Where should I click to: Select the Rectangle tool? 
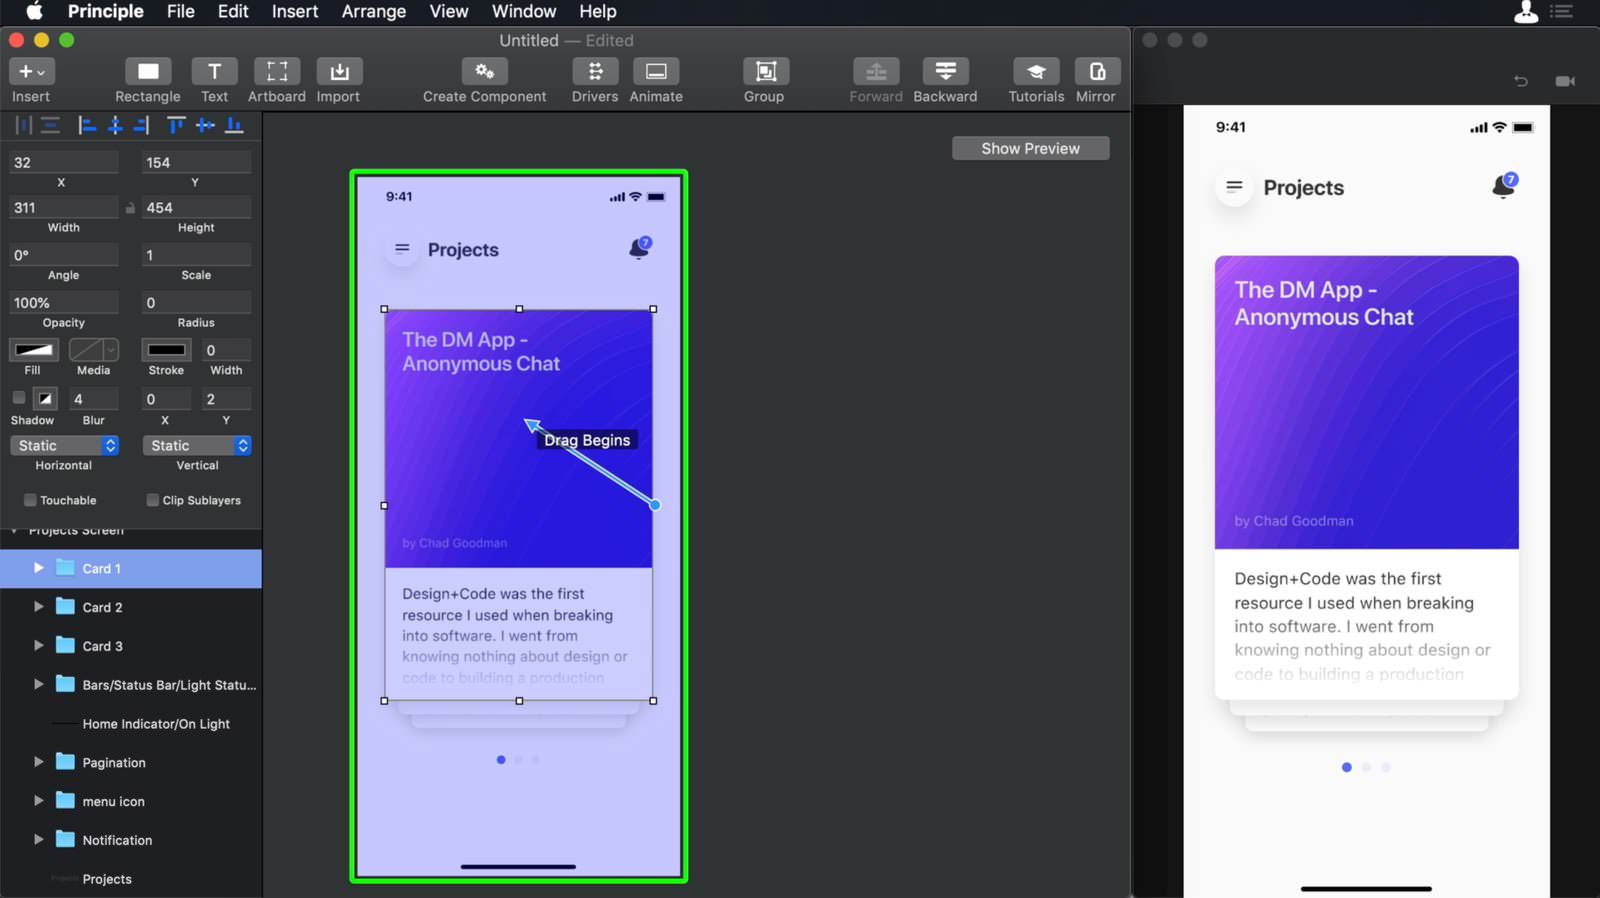(148, 72)
